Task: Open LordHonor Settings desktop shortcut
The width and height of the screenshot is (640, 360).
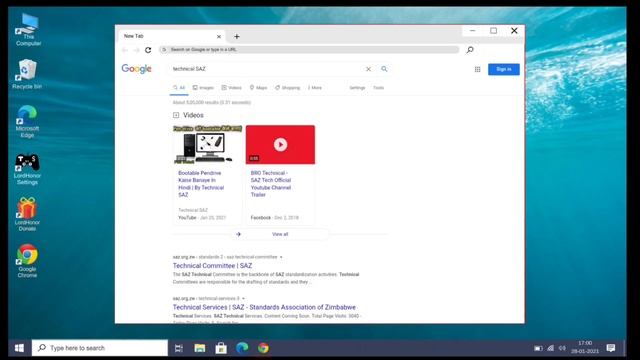Action: pyautogui.click(x=27, y=169)
